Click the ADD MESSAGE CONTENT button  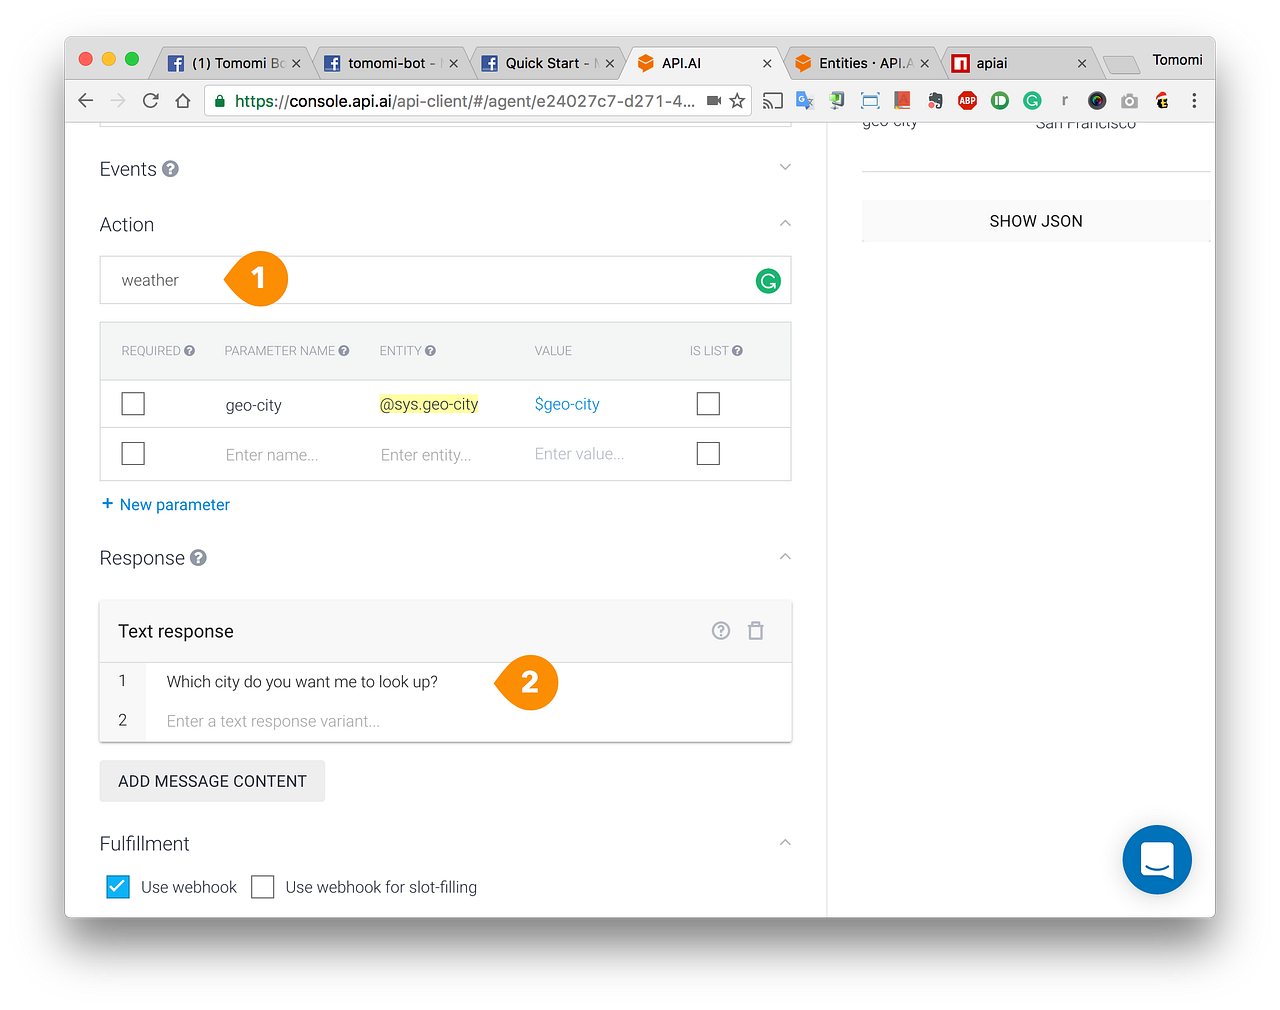pyautogui.click(x=212, y=781)
